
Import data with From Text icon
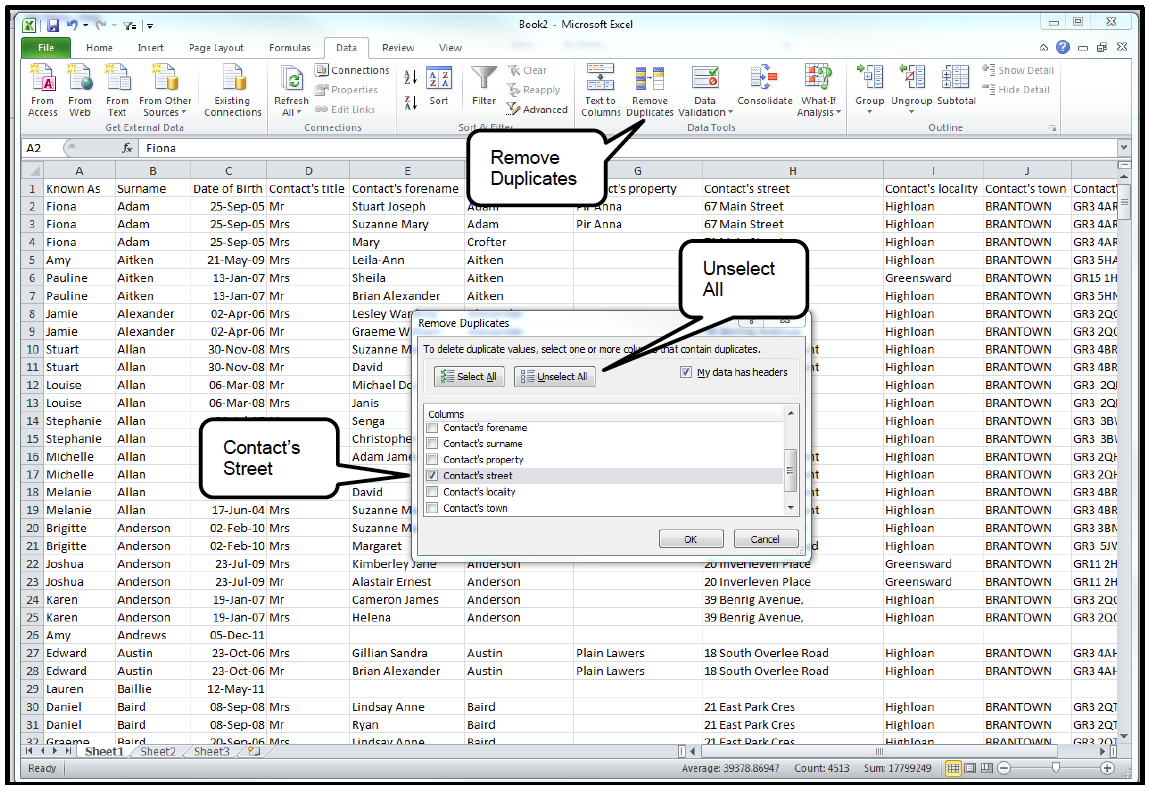point(117,89)
